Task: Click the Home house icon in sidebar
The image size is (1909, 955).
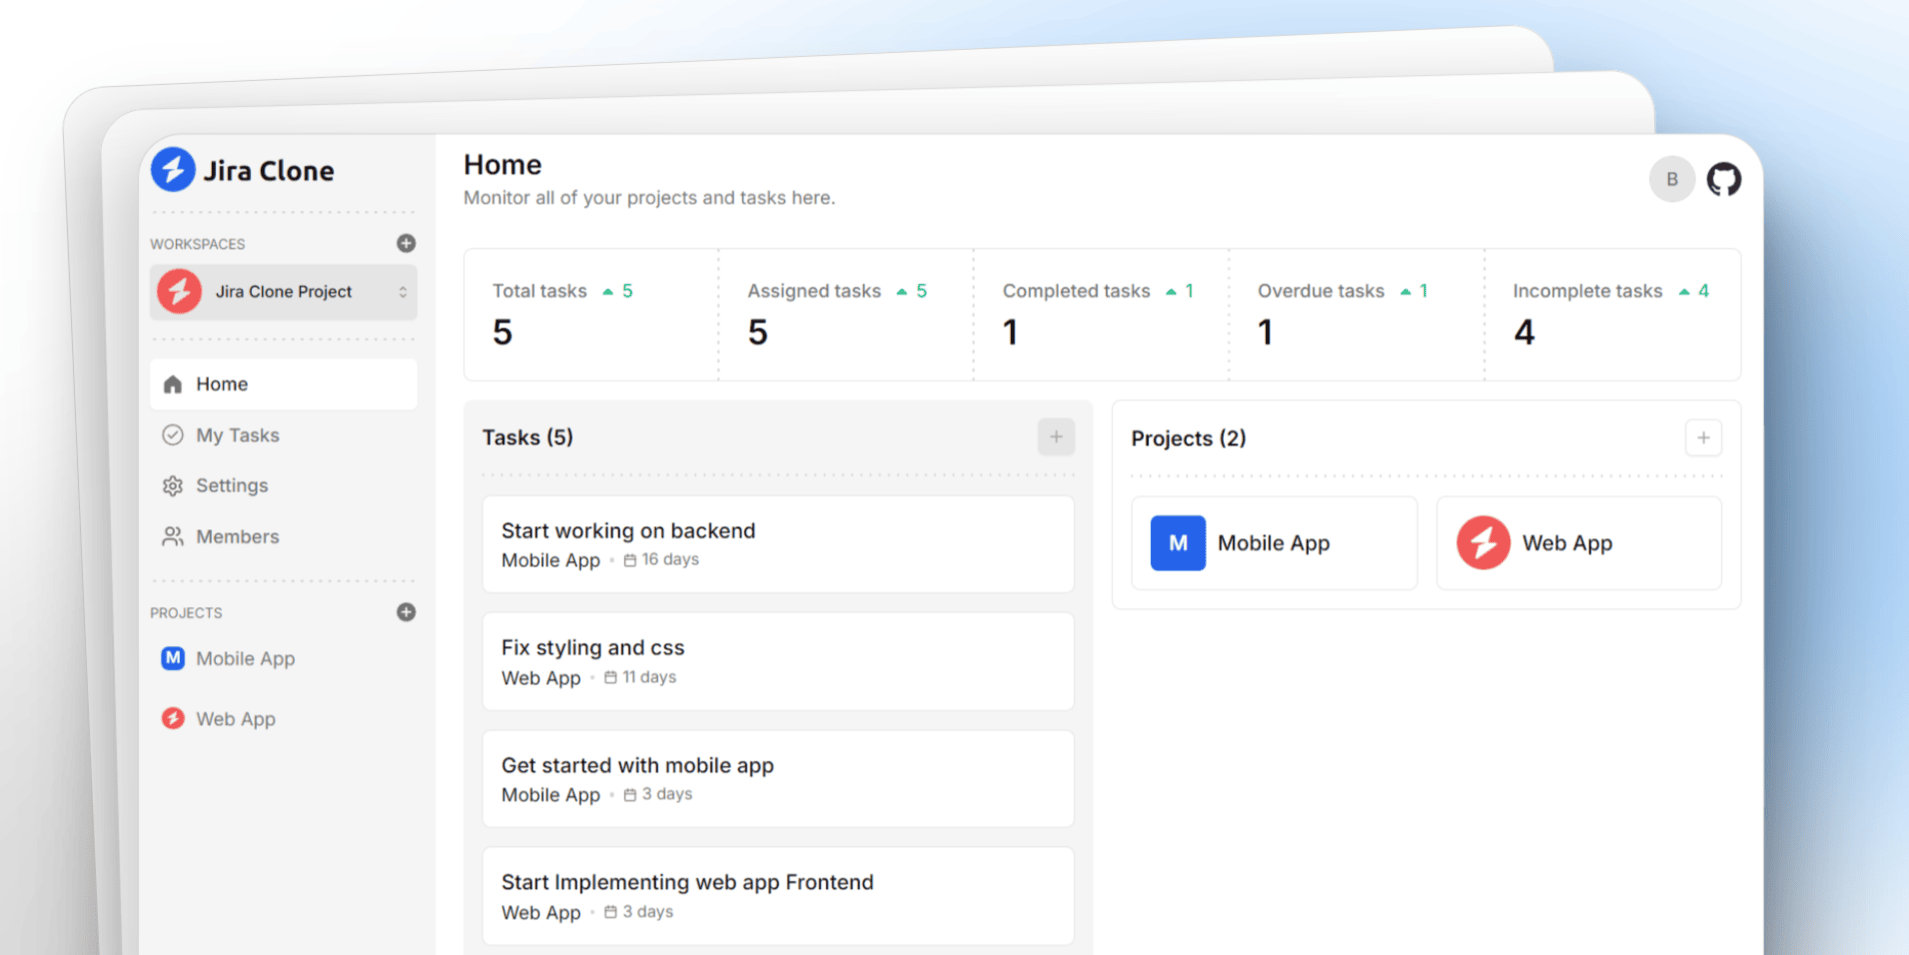Action: click(x=173, y=384)
